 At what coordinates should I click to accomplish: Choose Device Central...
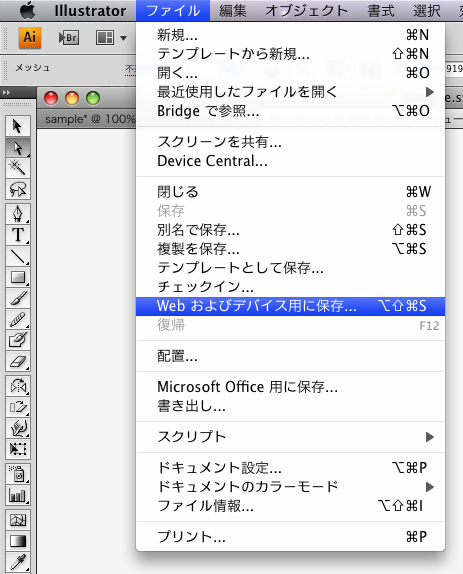coord(291,161)
